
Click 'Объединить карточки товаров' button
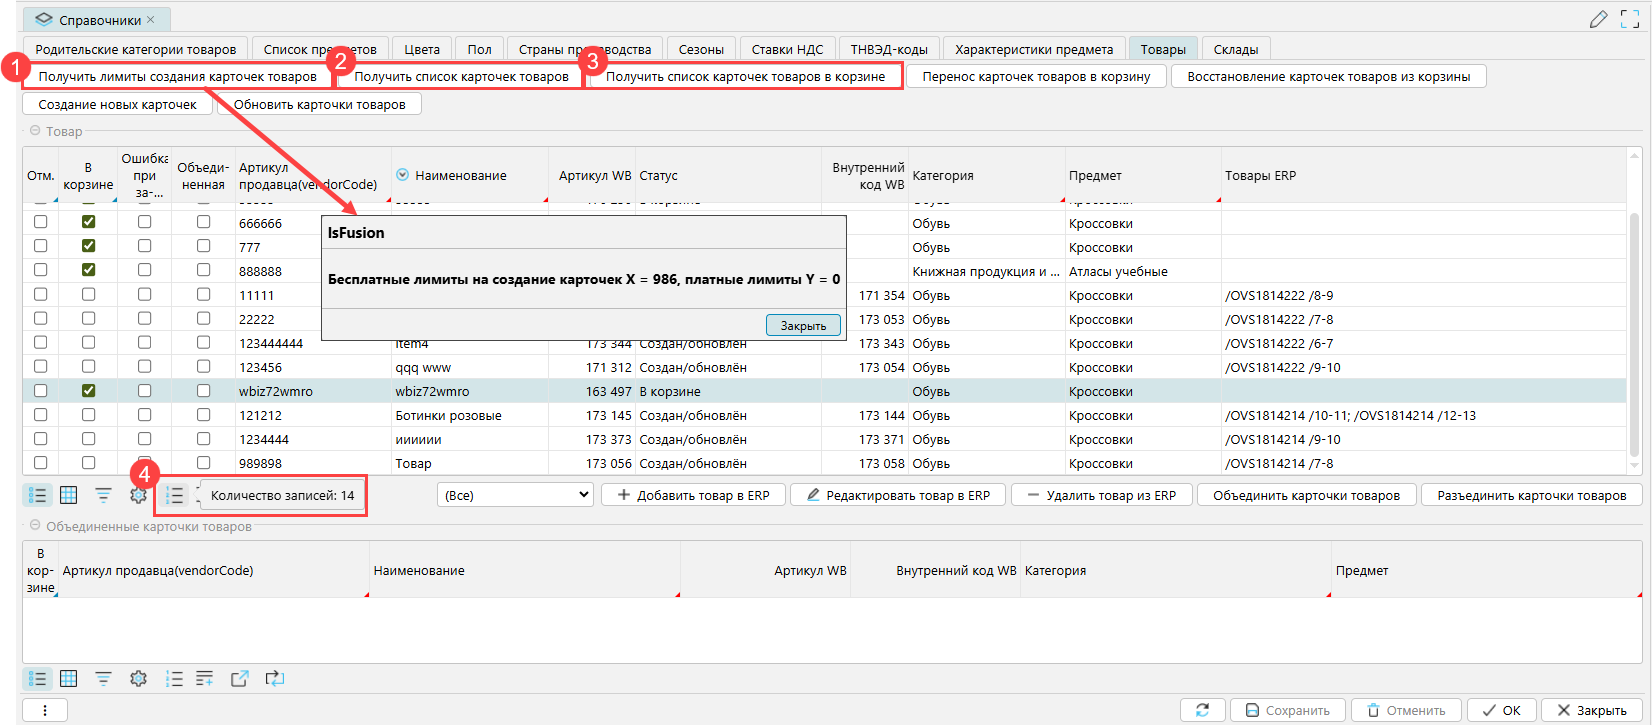tap(1306, 495)
